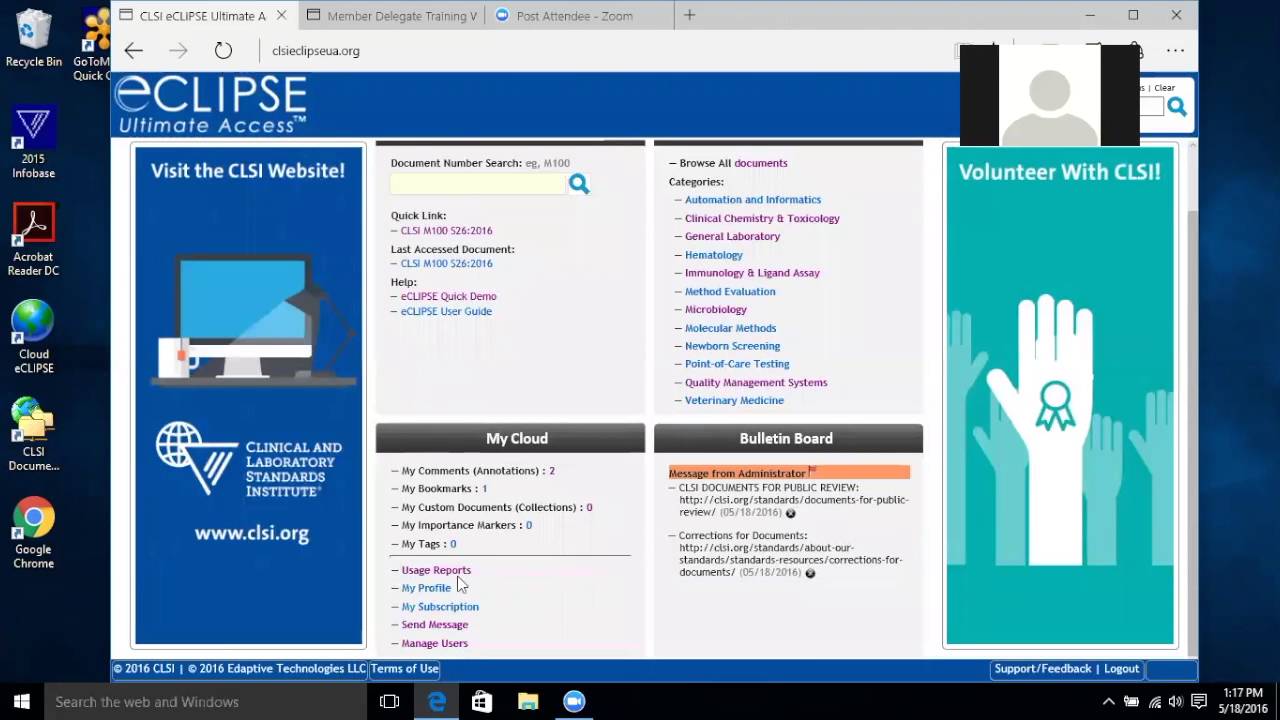
Task: Close the CLSI eCLIPSE Ultimate browser tab
Action: (282, 15)
